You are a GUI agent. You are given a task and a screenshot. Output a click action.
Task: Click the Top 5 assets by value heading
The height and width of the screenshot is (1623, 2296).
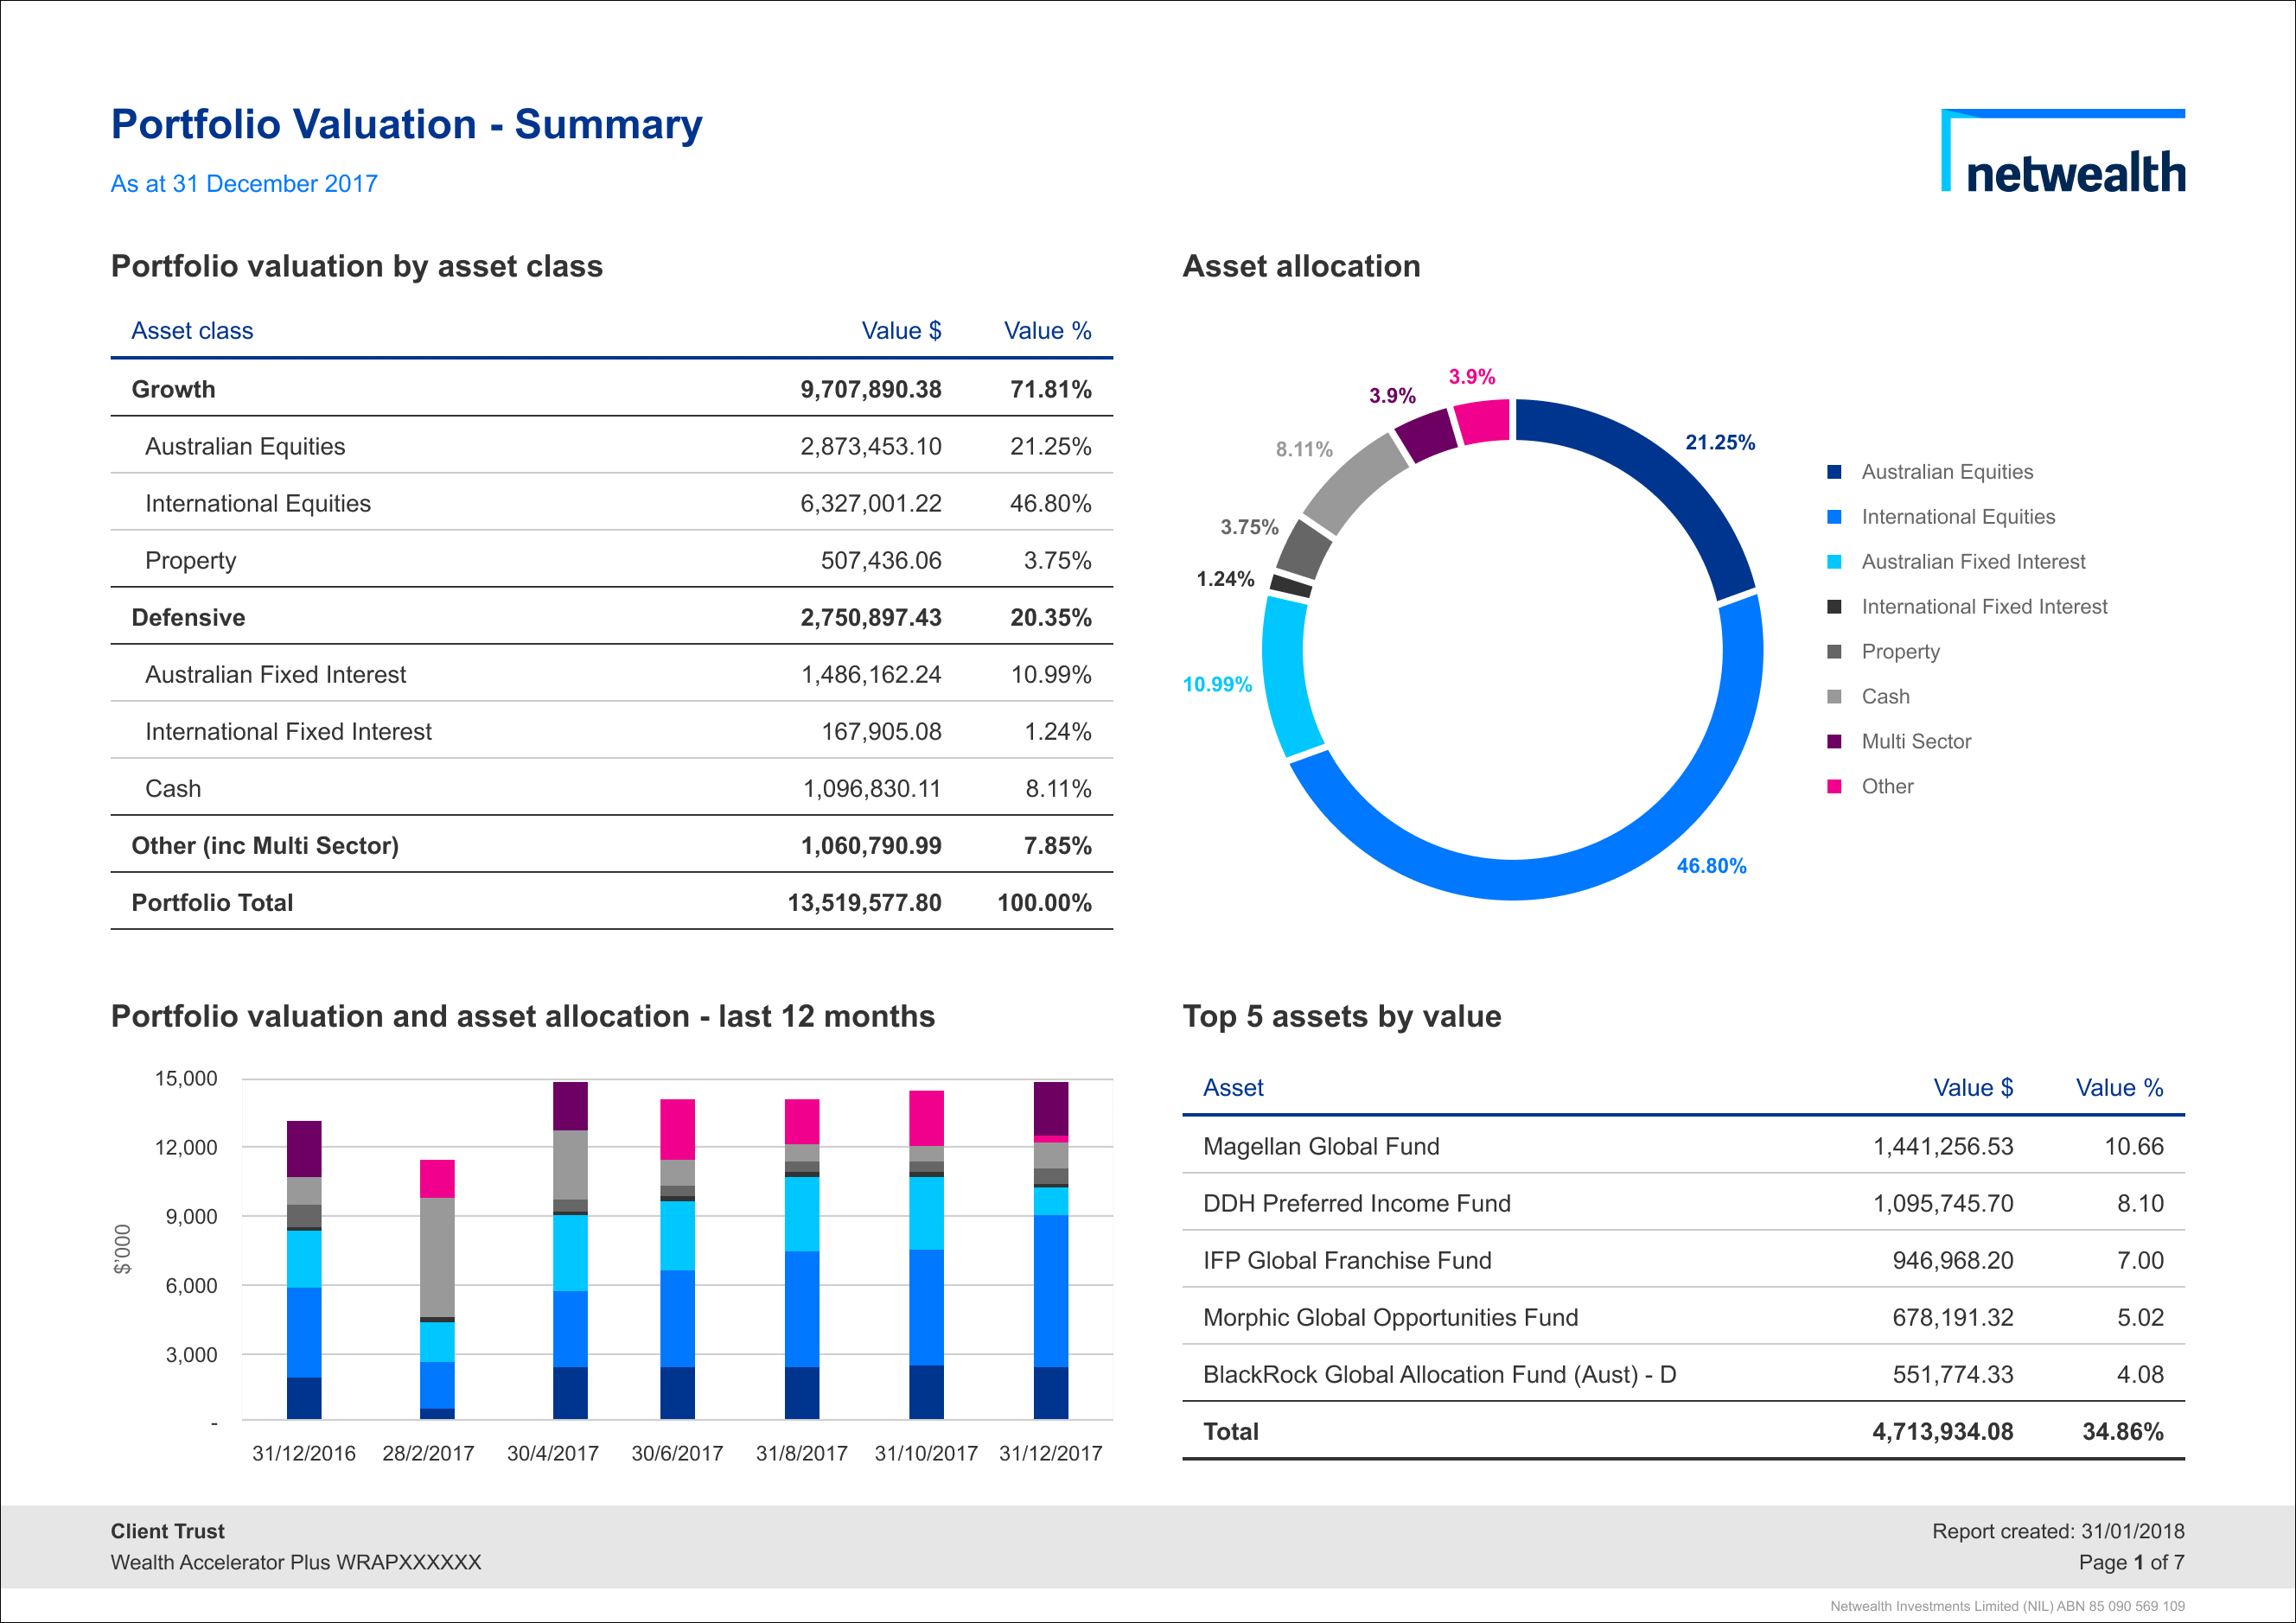[1342, 1016]
